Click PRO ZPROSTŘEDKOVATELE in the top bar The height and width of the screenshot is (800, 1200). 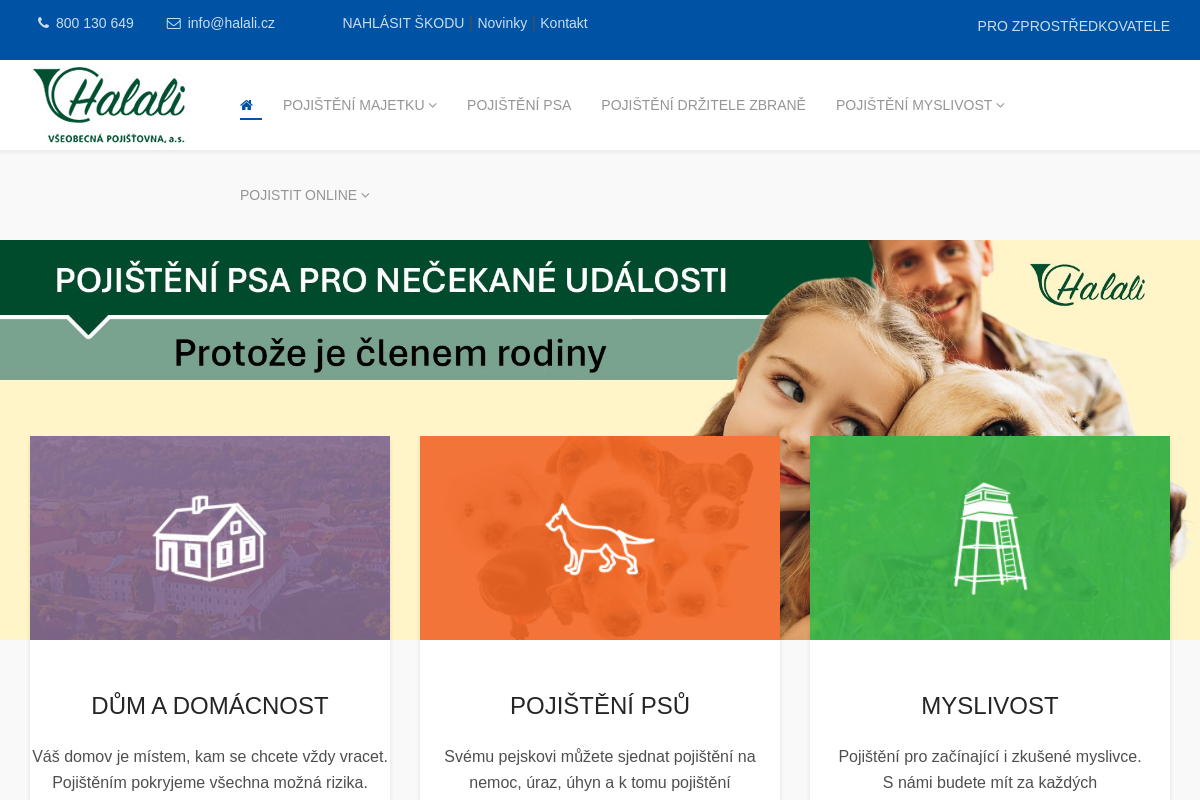click(1073, 26)
